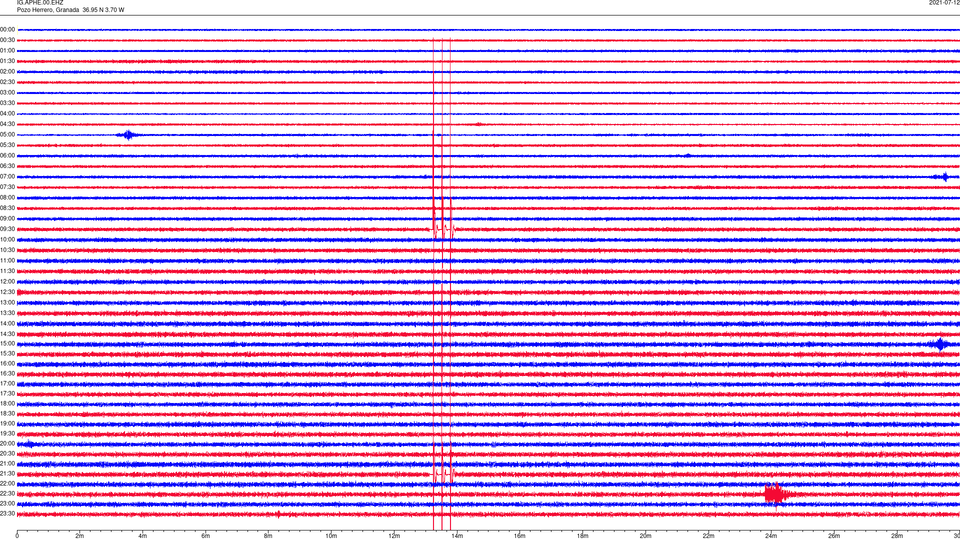
Task: Click the 21:30 trace time label
Action: coord(7,473)
